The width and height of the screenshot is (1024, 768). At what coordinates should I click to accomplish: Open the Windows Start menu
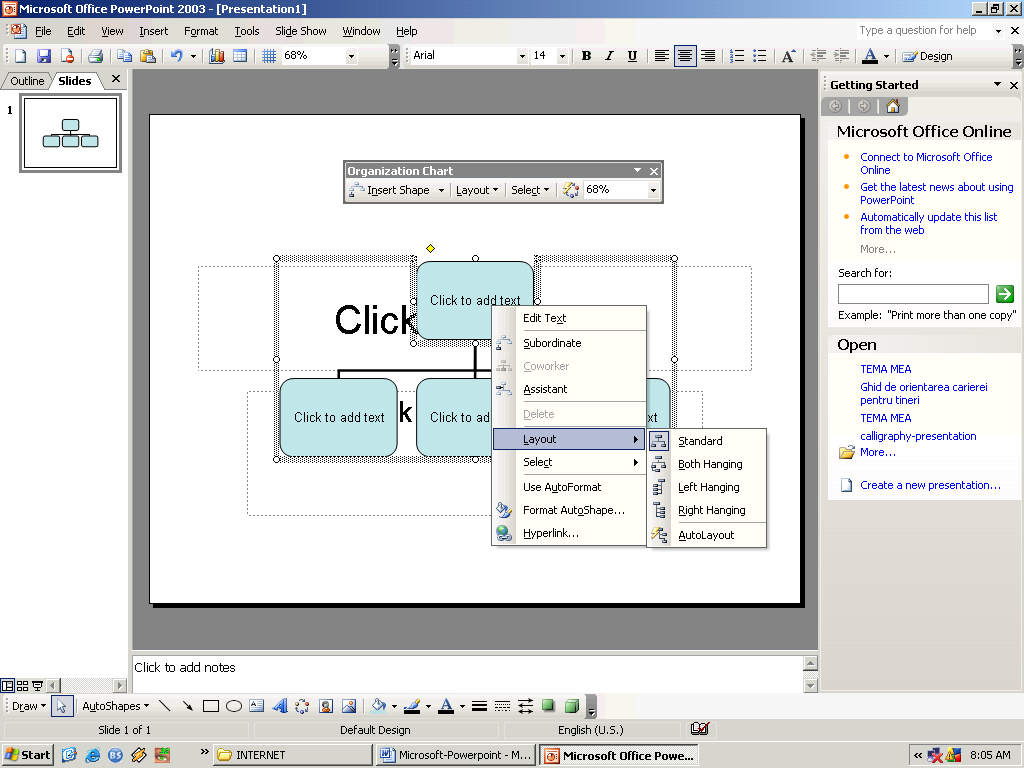29,755
